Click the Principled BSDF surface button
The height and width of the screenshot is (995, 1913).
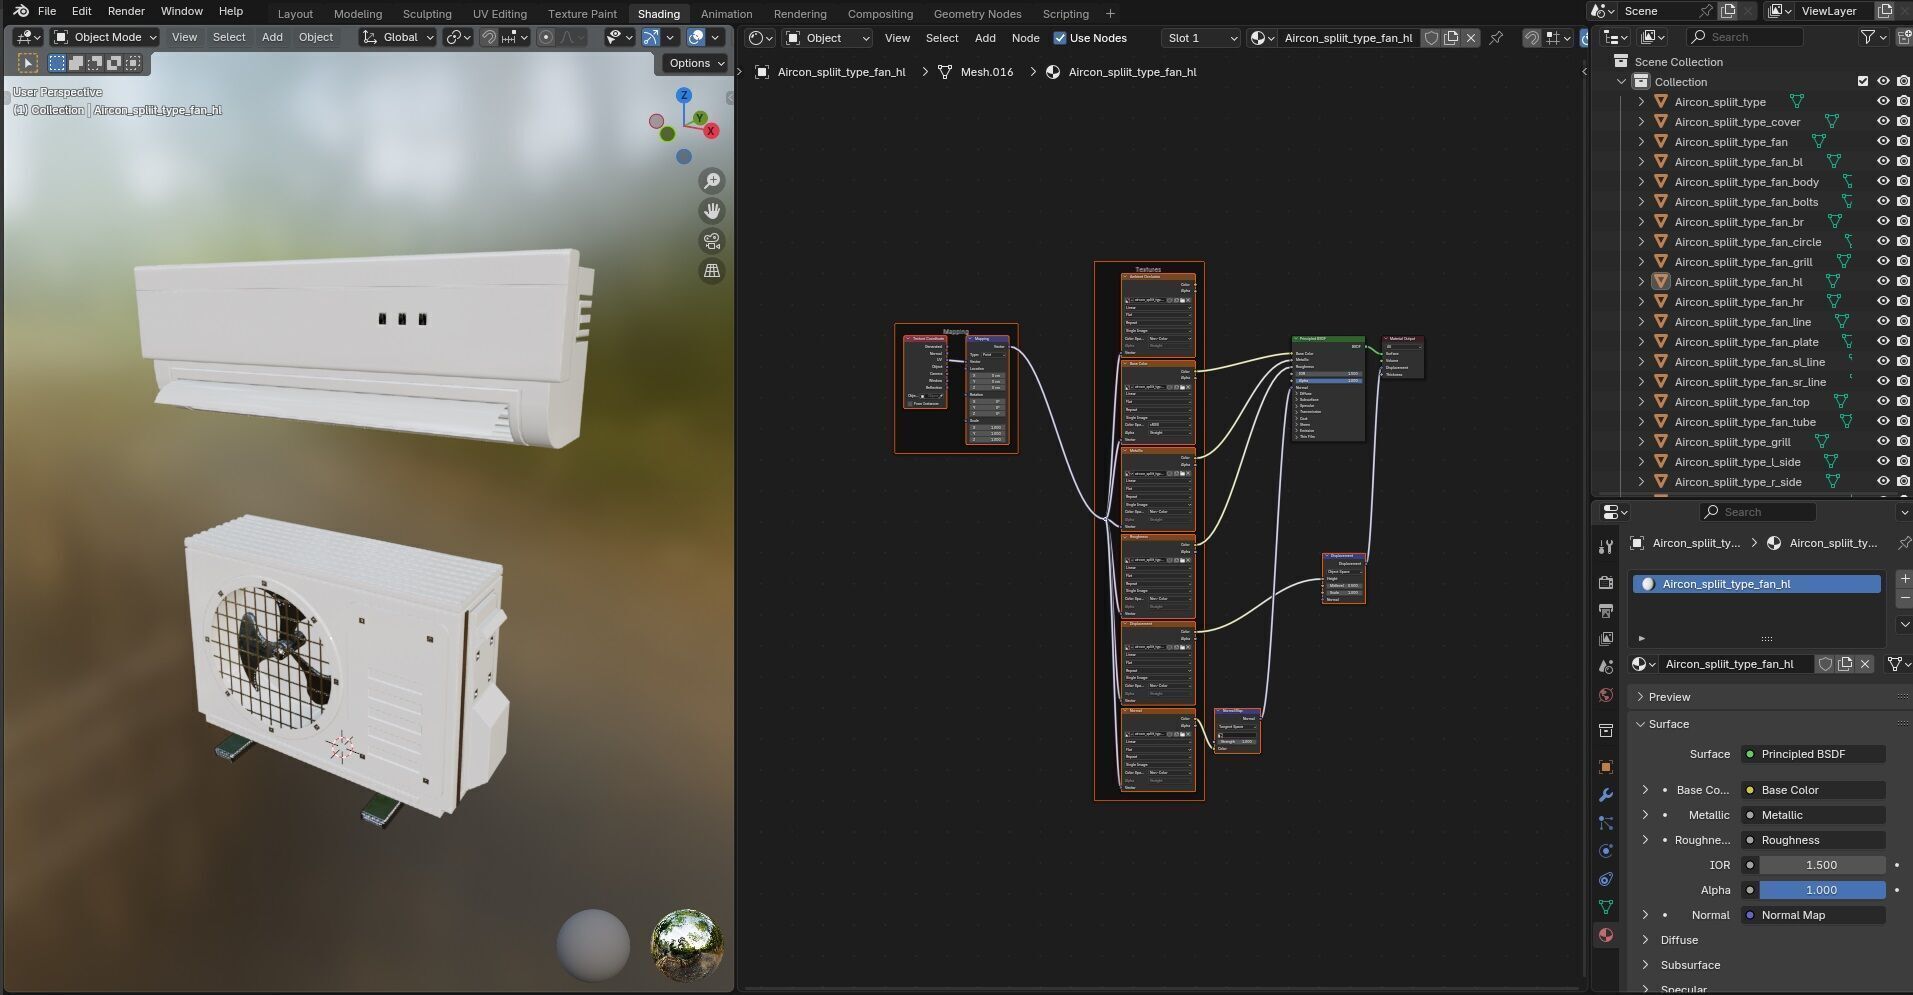point(1813,754)
